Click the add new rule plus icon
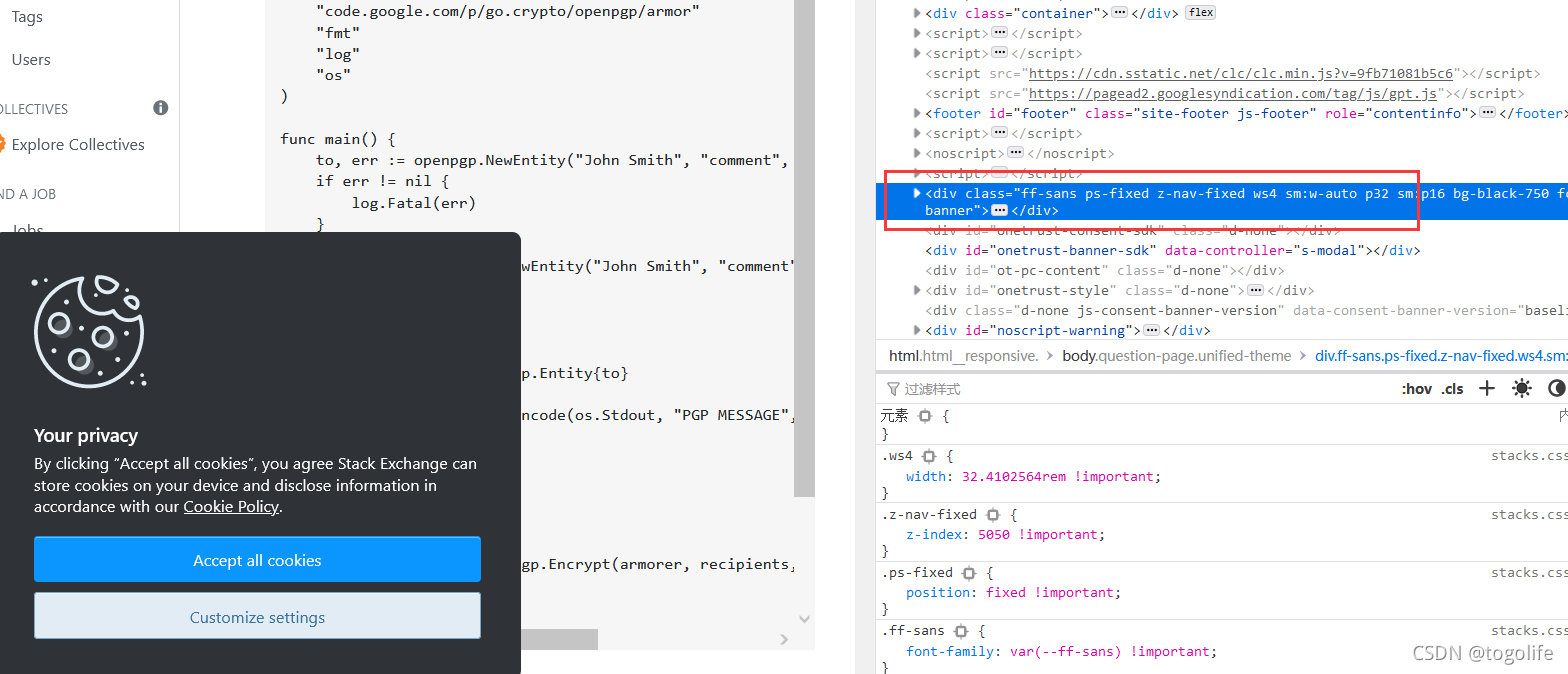1568x674 pixels. click(x=1487, y=388)
